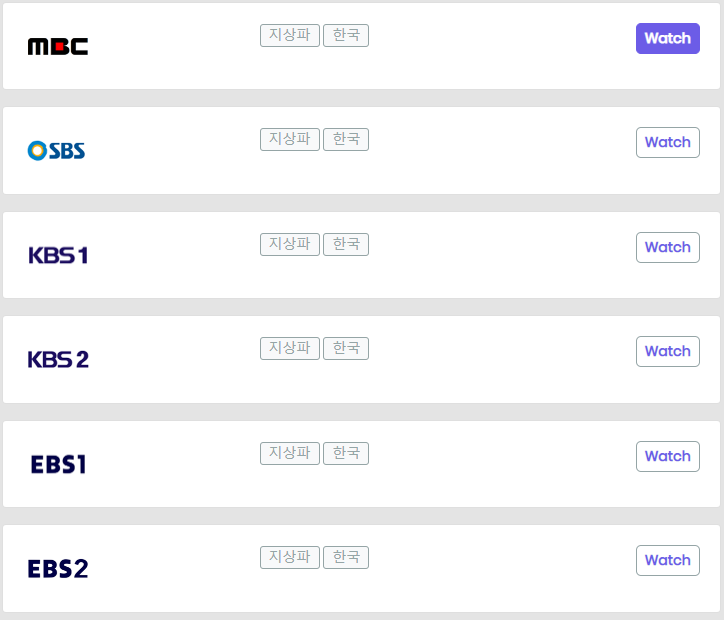Watch the KBS 1 channel
The width and height of the screenshot is (724, 620).
click(667, 247)
